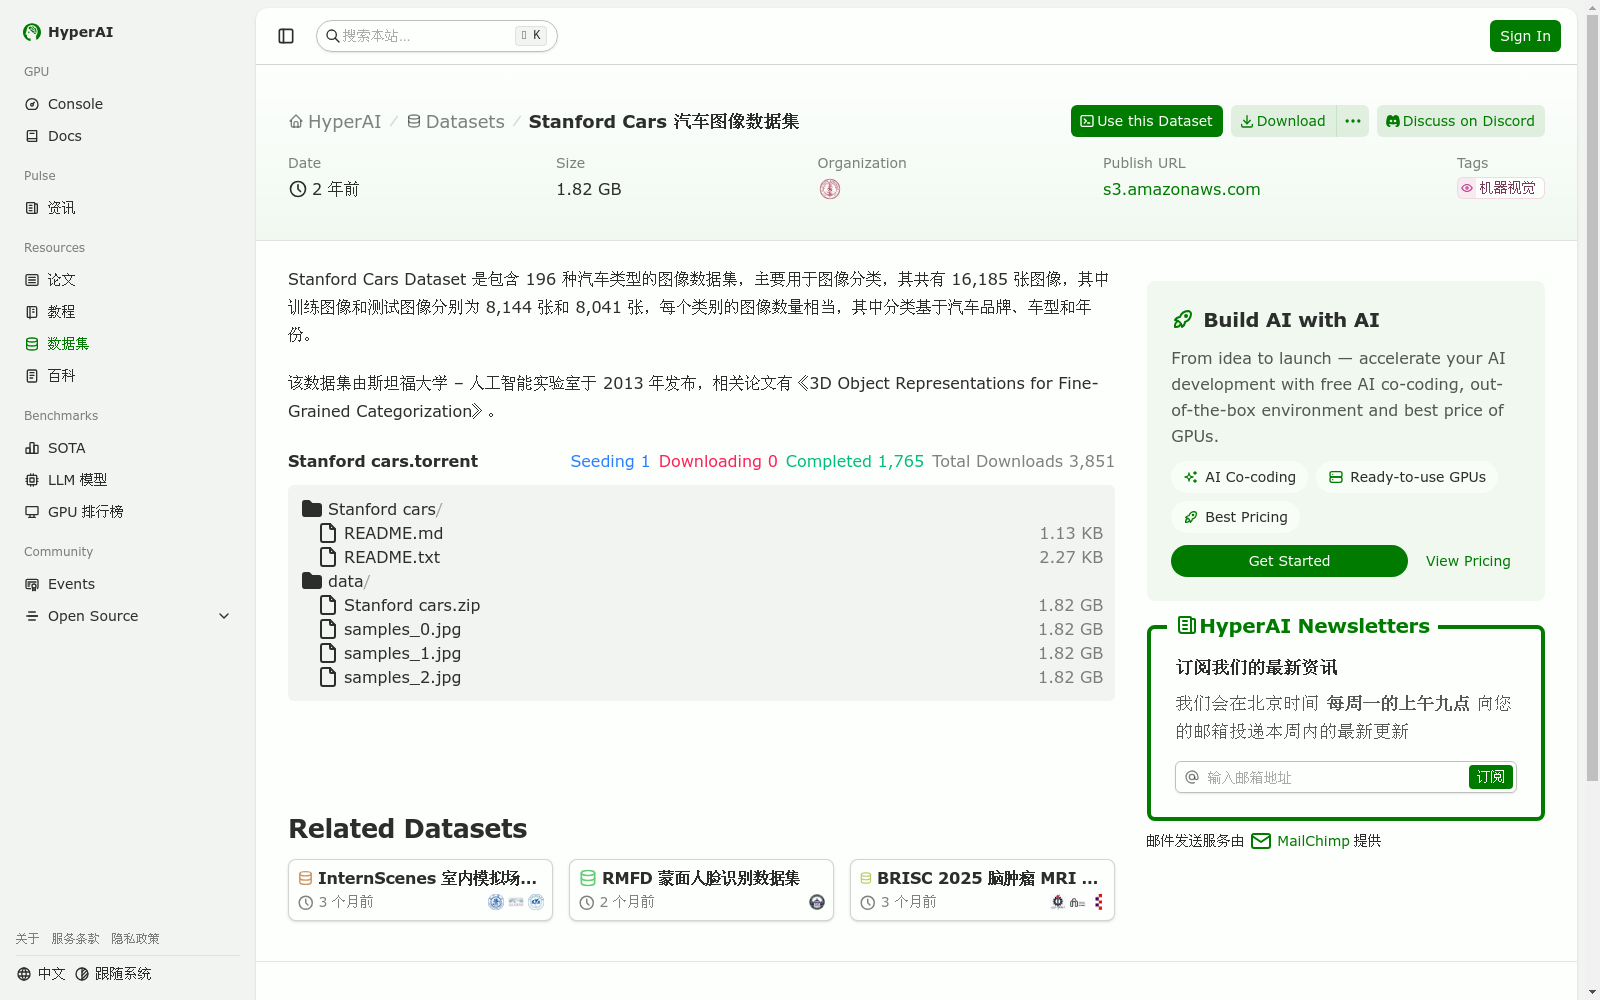Image resolution: width=1600 pixels, height=1000 pixels.
Task: Click the HyperAI logo icon
Action: click(x=32, y=32)
